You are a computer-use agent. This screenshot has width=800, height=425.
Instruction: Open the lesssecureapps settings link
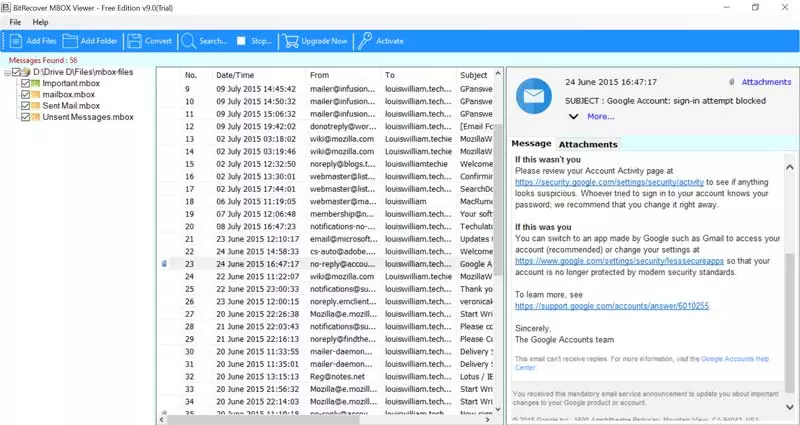coord(598,259)
